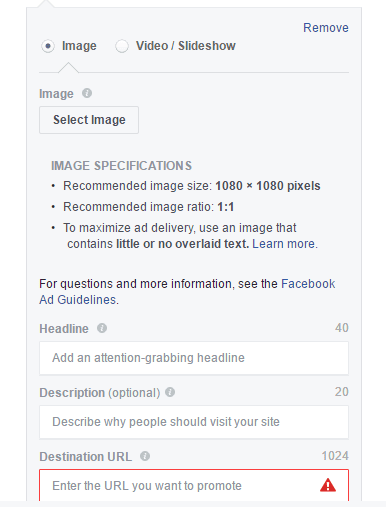The image size is (386, 507).
Task: Click the Headline character counter 40
Action: point(342,328)
